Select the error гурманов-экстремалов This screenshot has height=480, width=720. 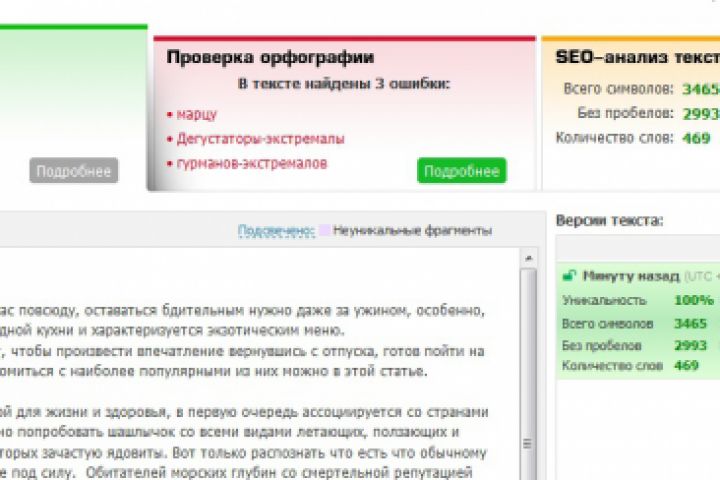[x=252, y=163]
